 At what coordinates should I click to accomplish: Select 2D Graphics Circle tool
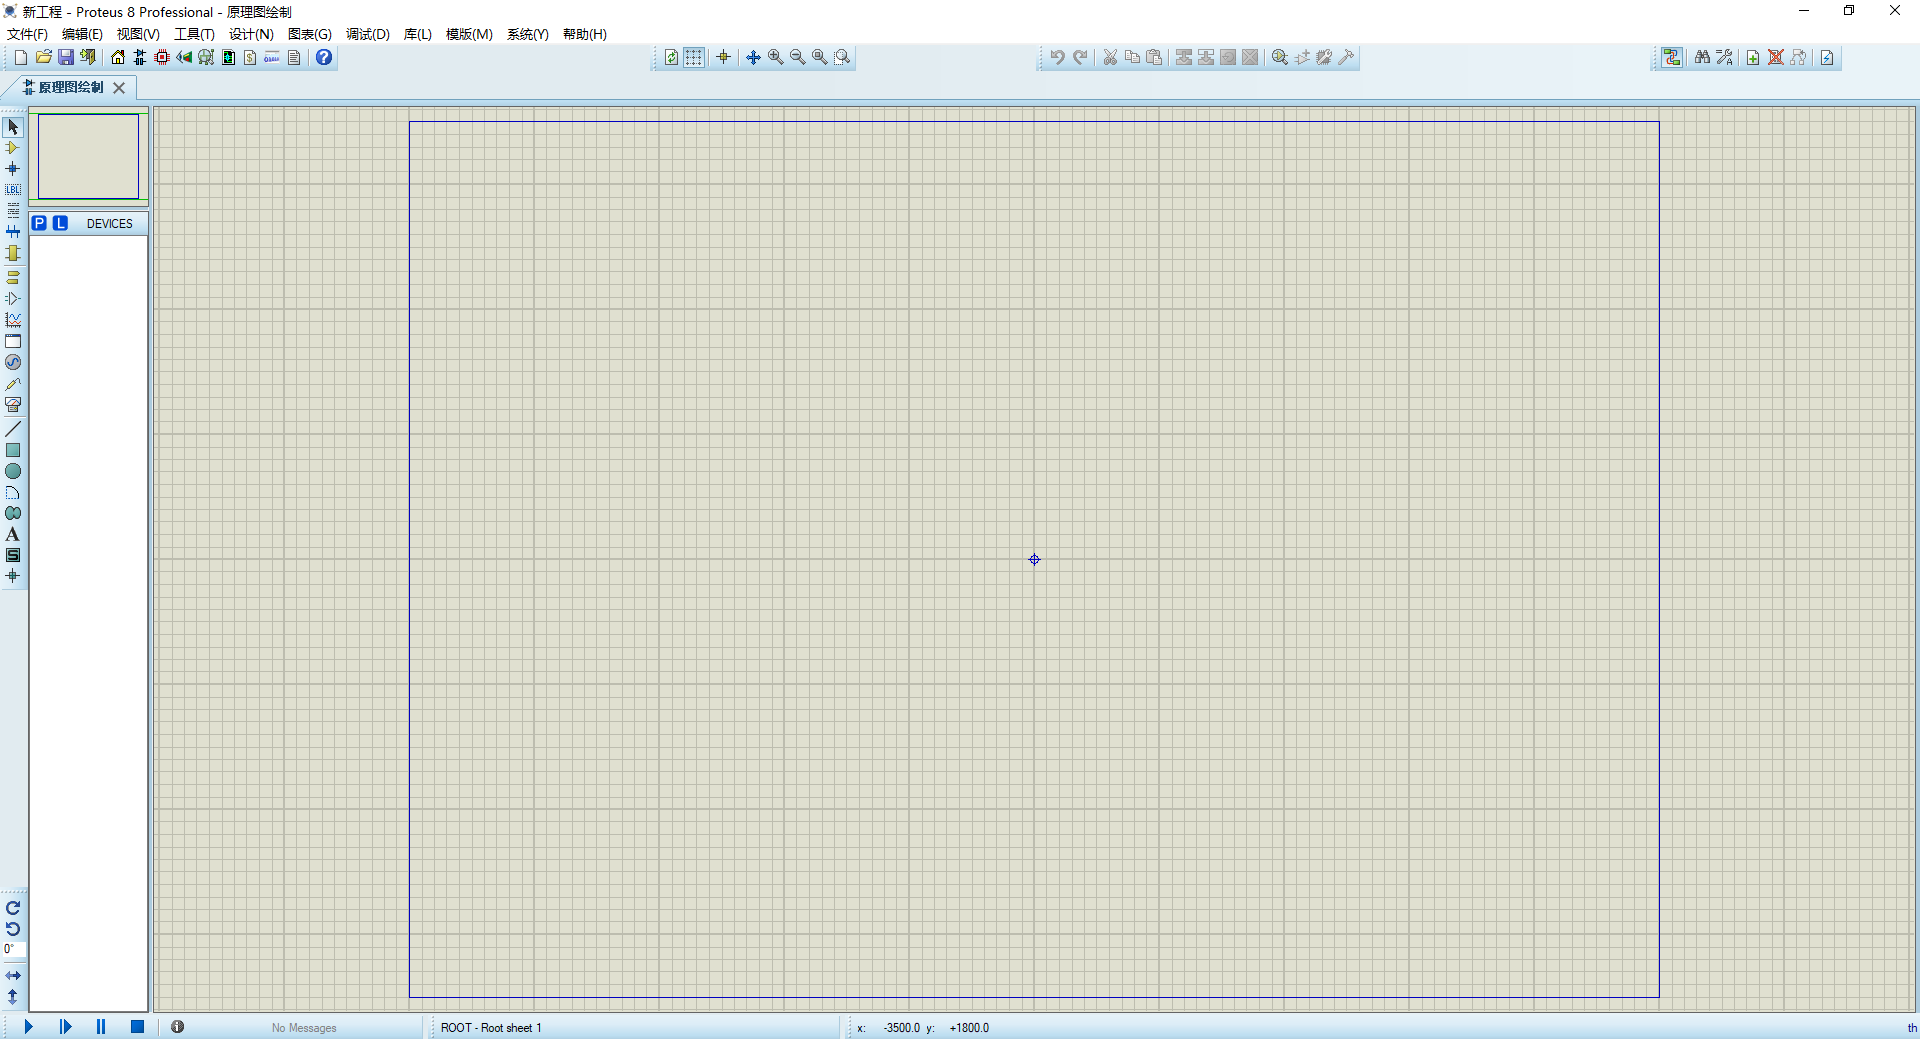click(13, 471)
